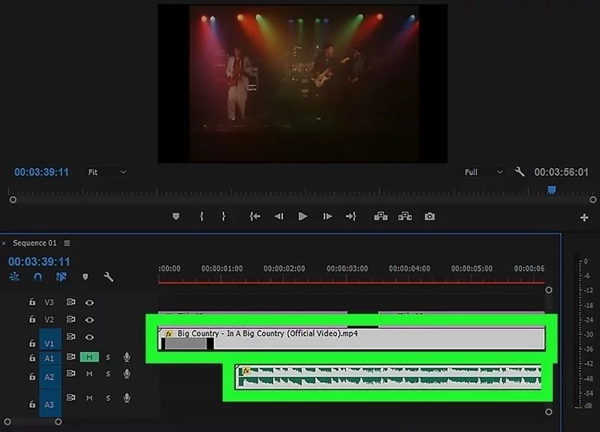This screenshot has width=600, height=432.
Task: Toggle lock on track A3
Action: click(33, 404)
